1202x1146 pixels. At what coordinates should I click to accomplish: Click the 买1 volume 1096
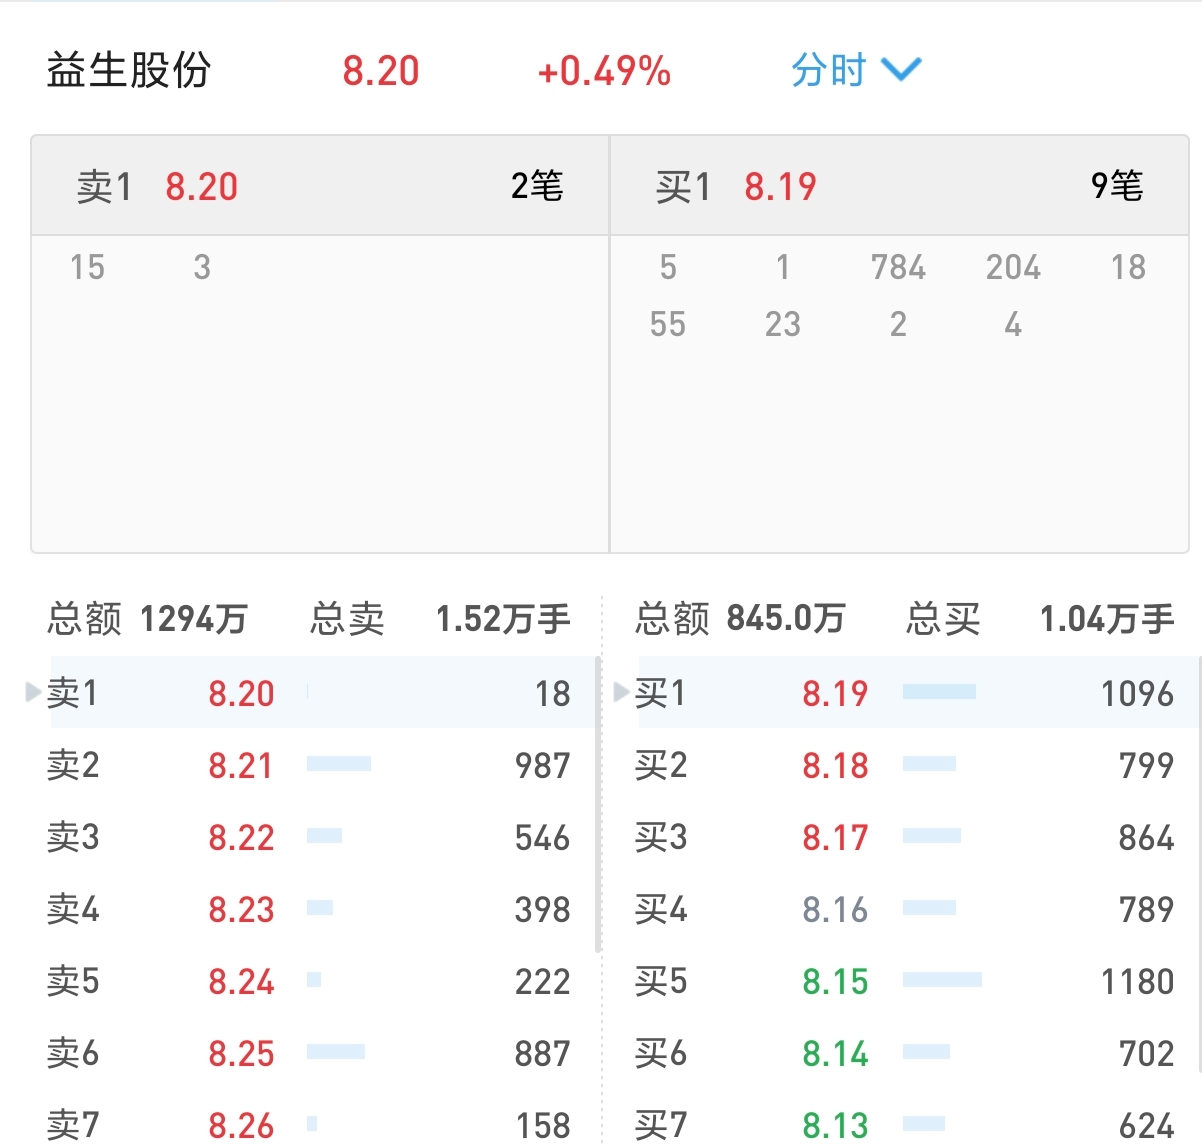tap(1137, 693)
